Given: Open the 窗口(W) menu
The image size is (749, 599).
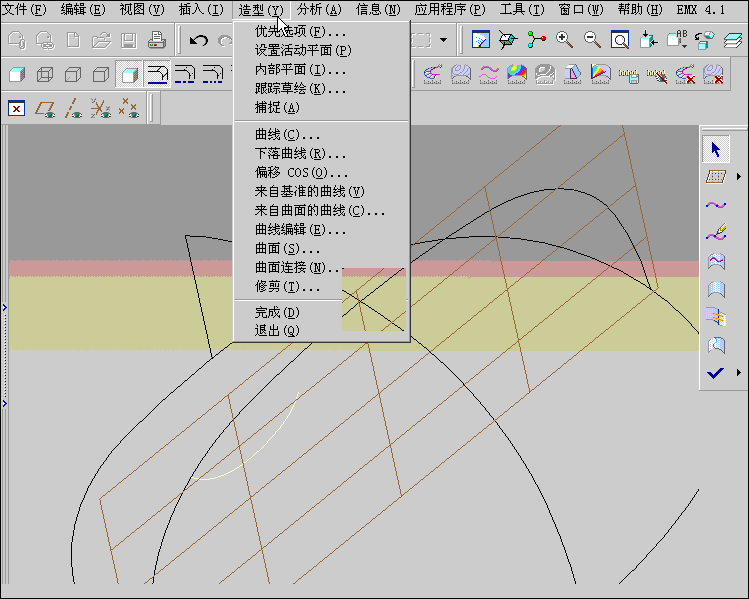Looking at the screenshot, I should (x=581, y=9).
